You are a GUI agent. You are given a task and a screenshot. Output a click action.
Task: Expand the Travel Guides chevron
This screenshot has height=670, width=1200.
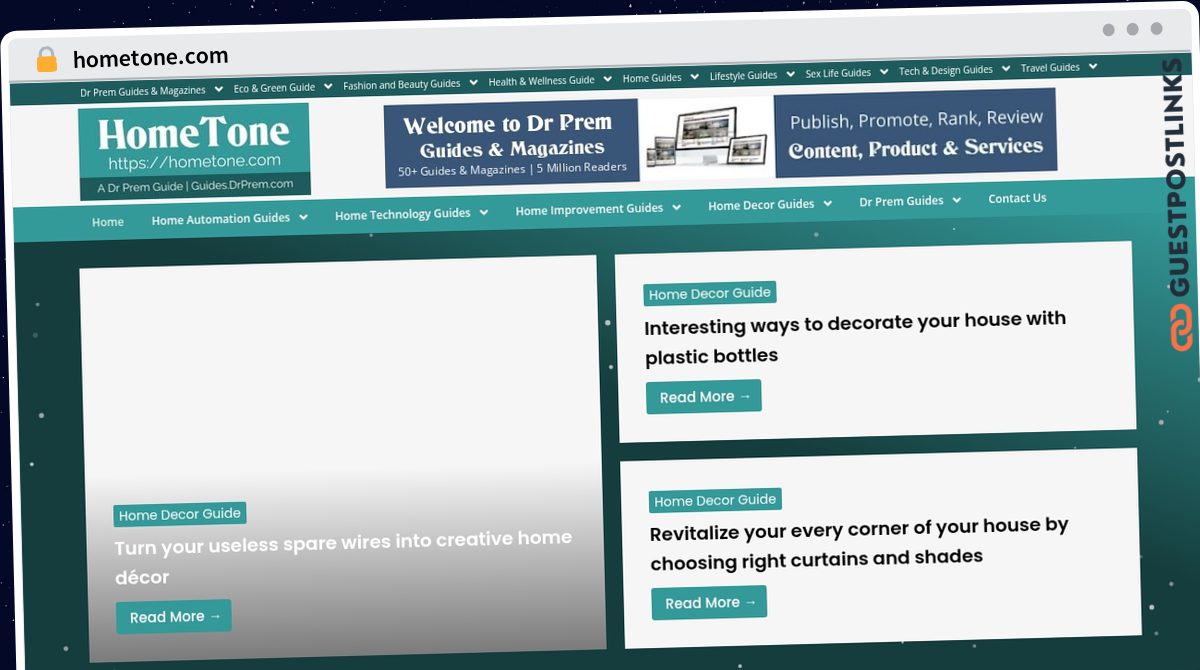(1093, 66)
